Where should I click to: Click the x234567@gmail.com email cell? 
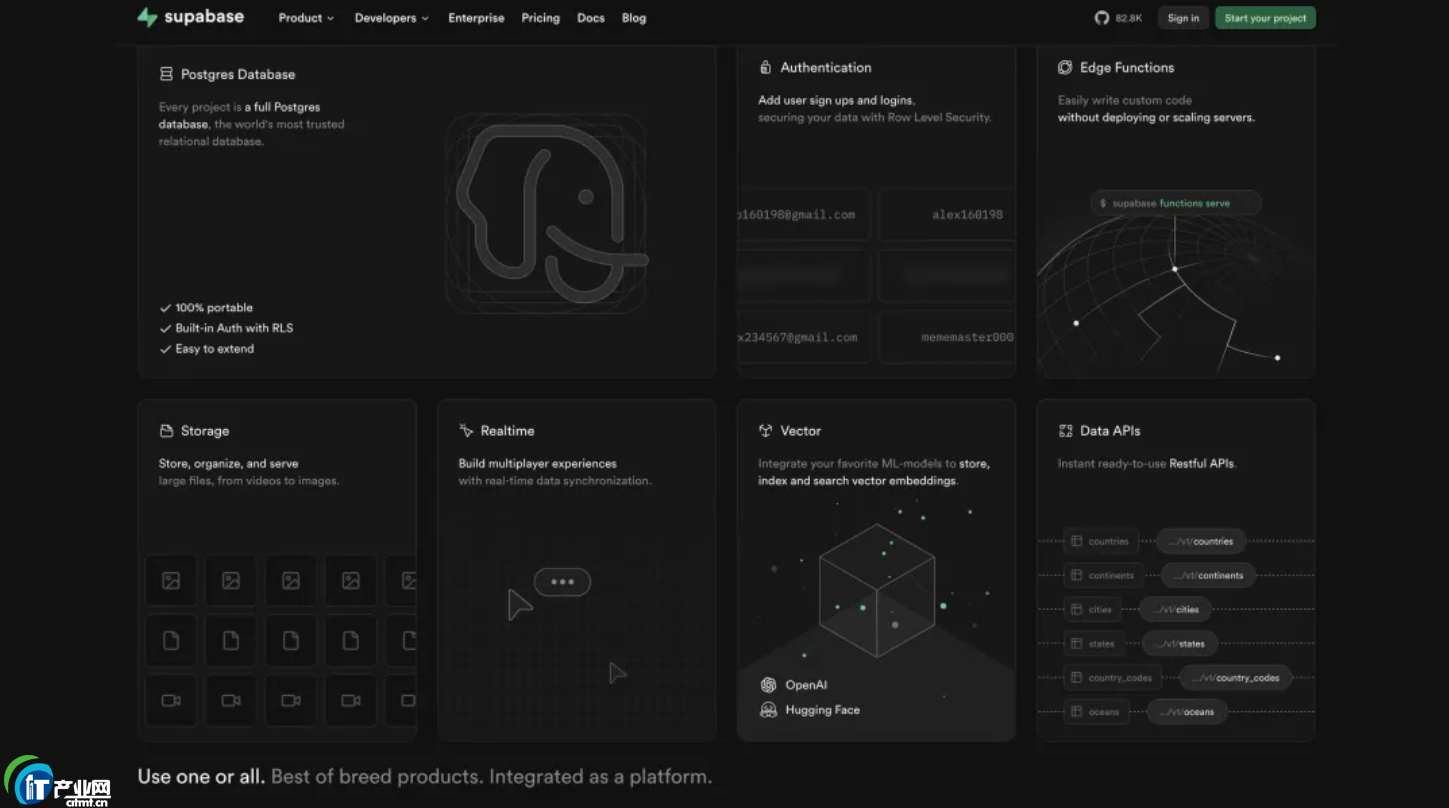click(x=803, y=337)
